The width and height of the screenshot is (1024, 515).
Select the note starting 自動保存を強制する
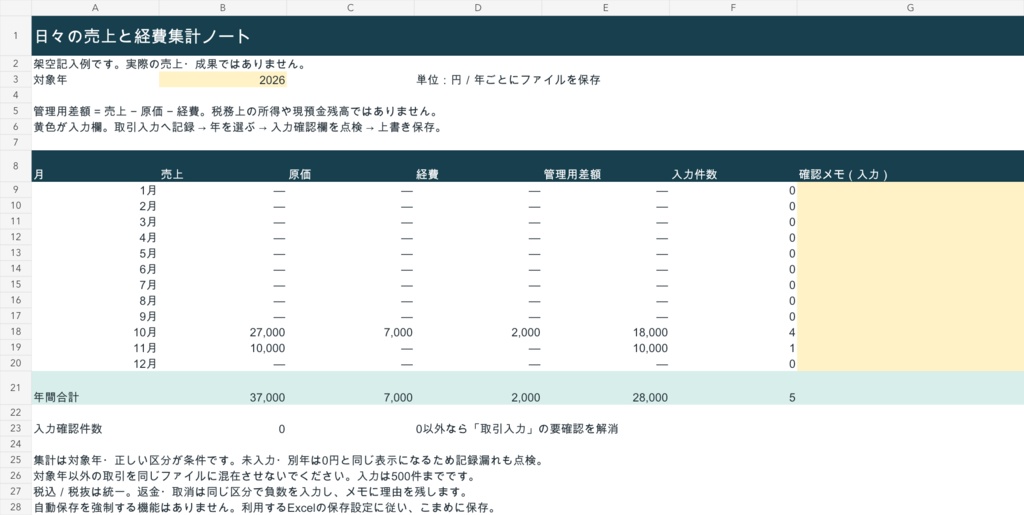264,507
